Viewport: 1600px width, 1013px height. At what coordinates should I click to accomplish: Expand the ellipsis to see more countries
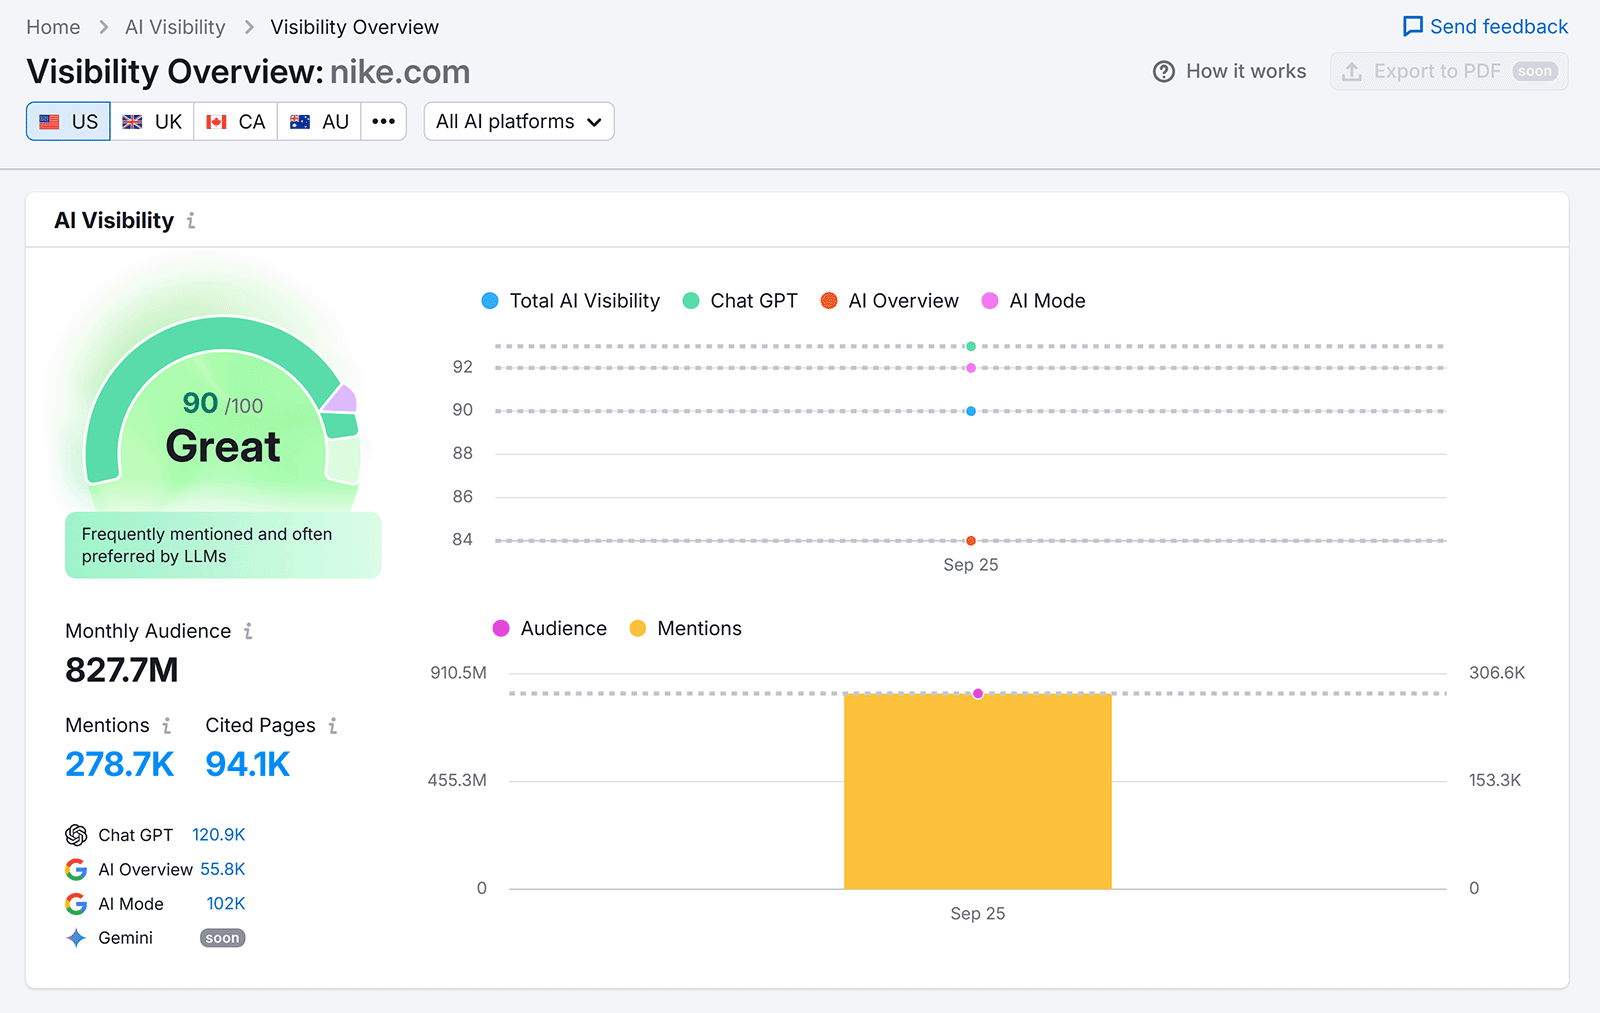383,121
